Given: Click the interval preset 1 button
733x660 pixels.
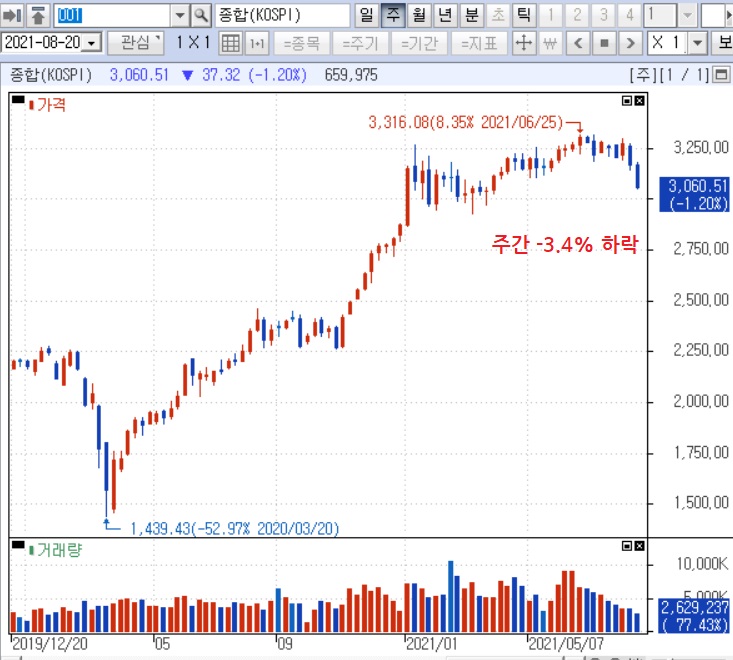Looking at the screenshot, I should point(551,15).
